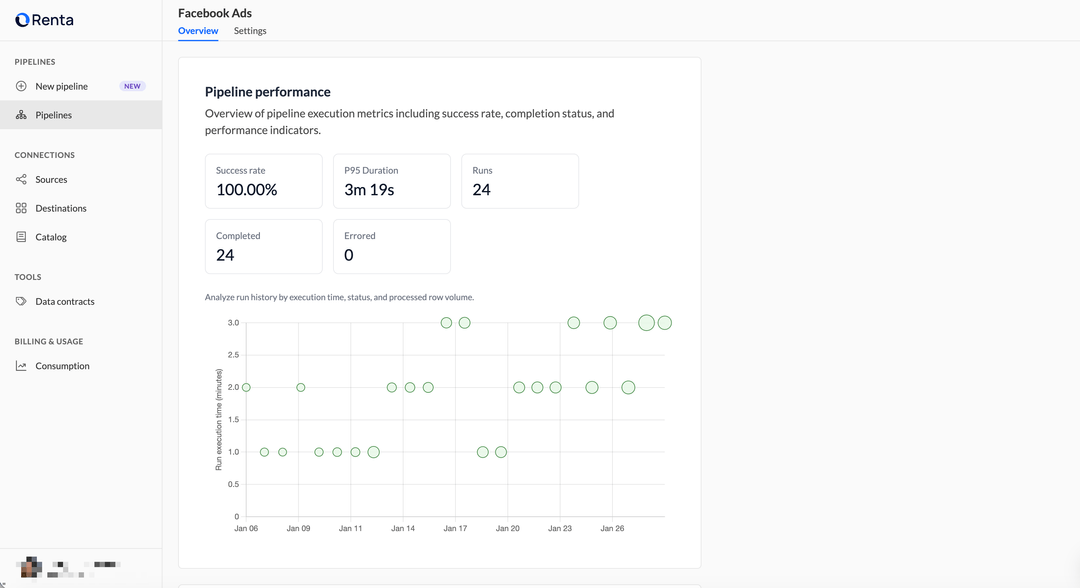Click the Runs metric card
Screen dimensions: 1080x588
[519, 181]
